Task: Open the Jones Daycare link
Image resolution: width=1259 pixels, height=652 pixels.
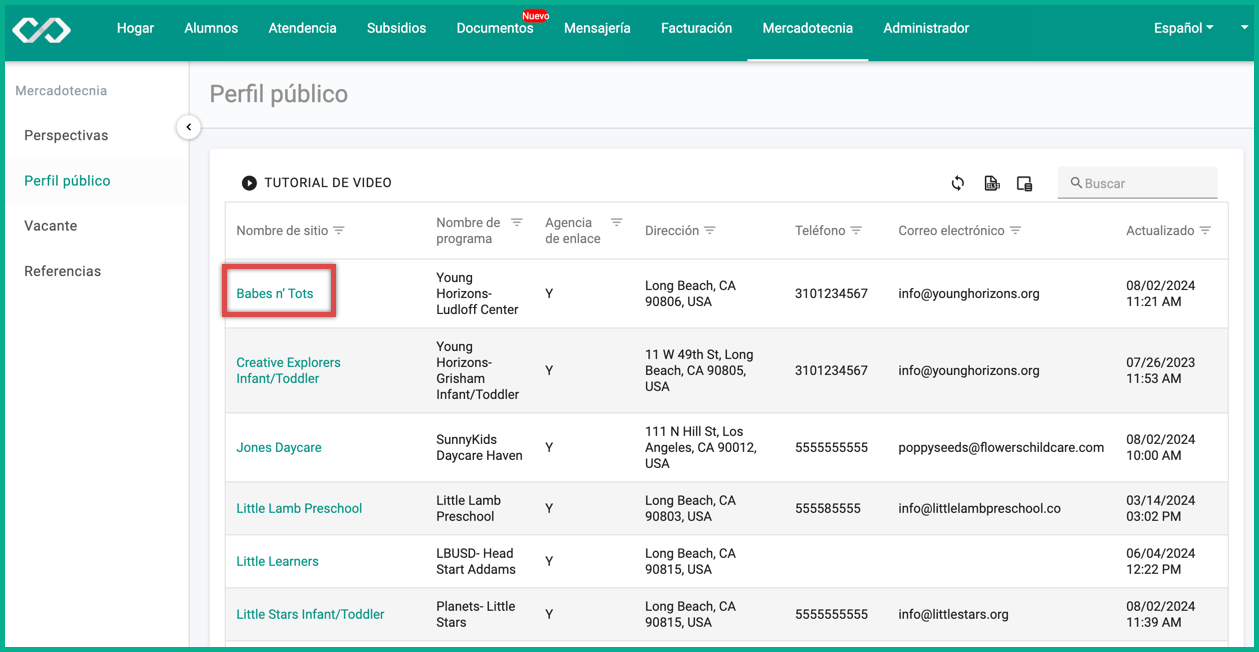Action: tap(279, 447)
